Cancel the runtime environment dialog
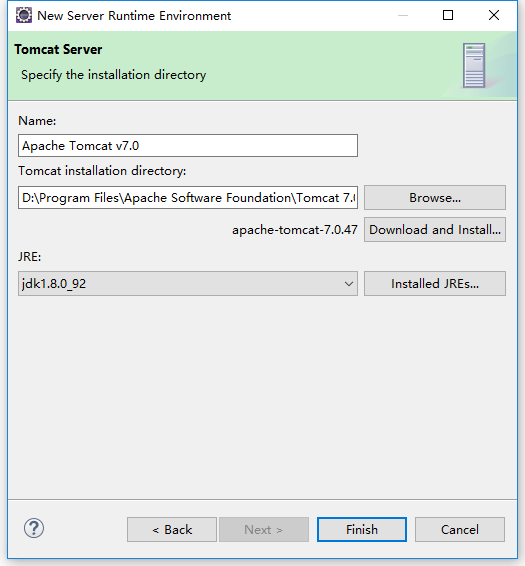The width and height of the screenshot is (525, 566). coord(460,530)
